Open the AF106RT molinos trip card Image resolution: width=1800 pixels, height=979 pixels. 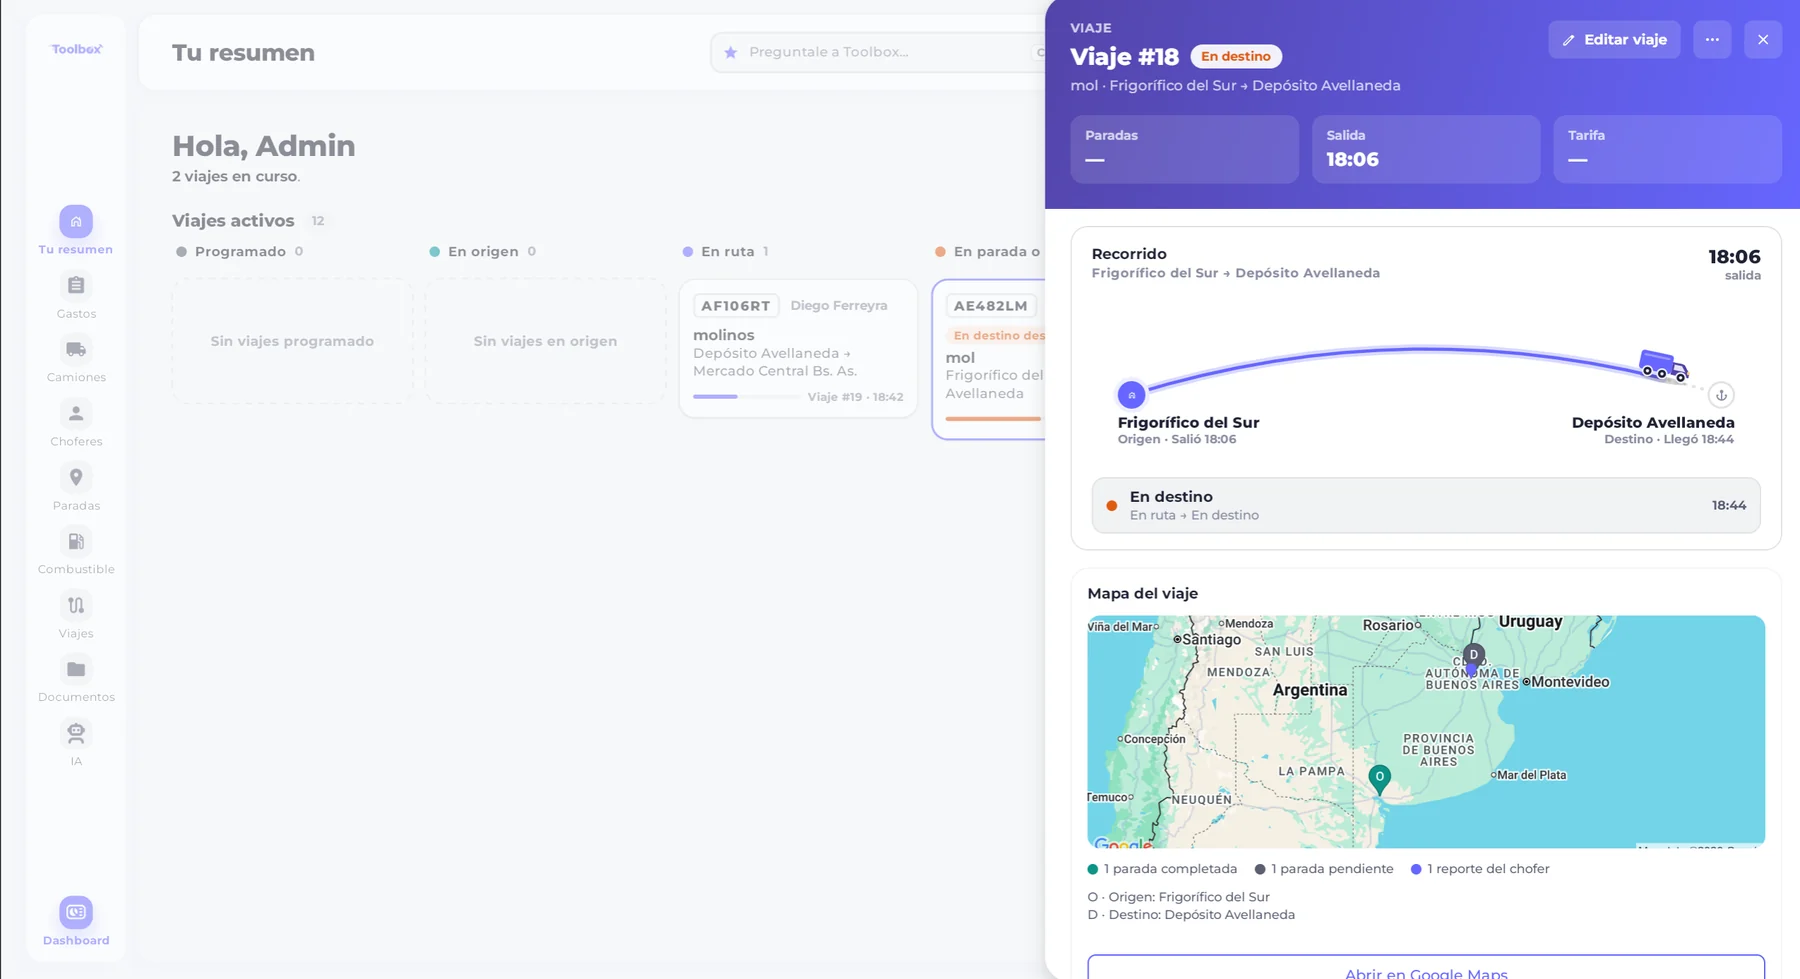(798, 348)
